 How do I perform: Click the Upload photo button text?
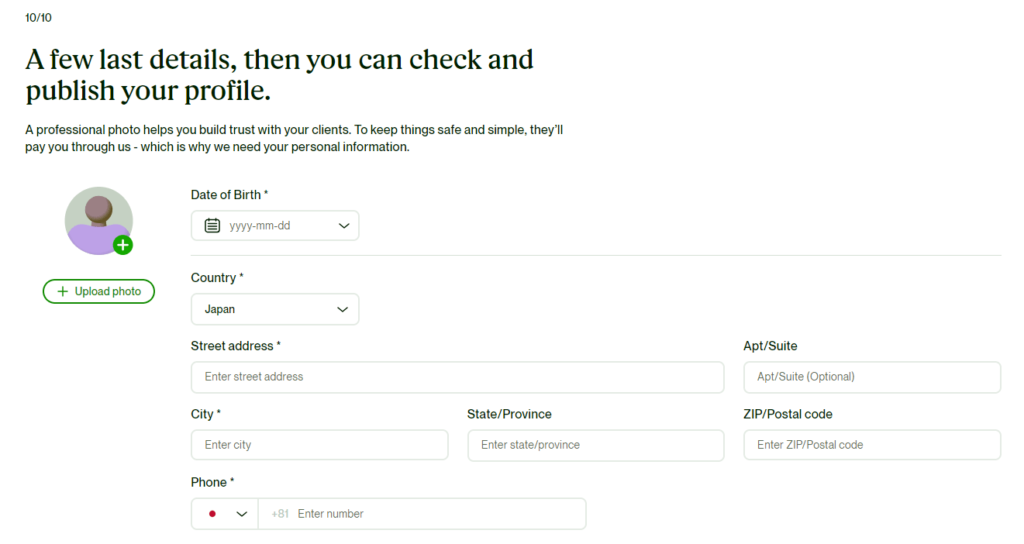point(108,291)
